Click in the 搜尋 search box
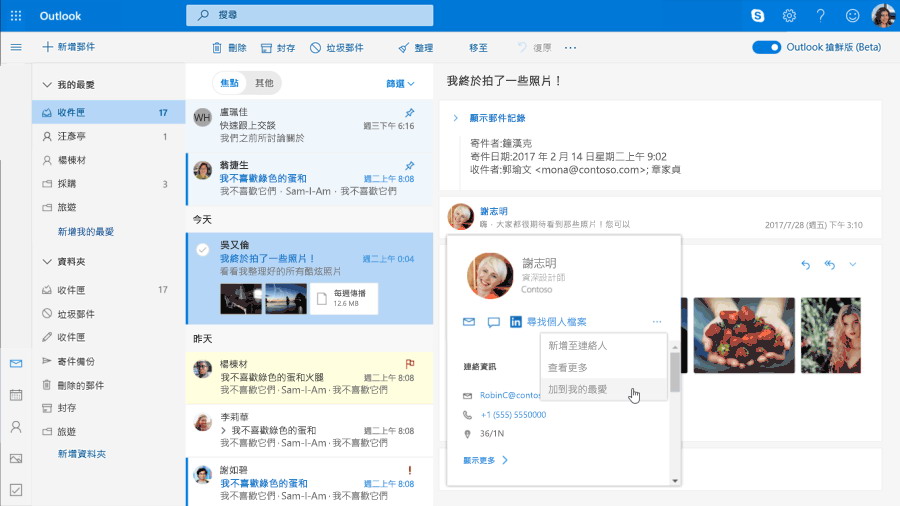This screenshot has width=900, height=506. (309, 15)
